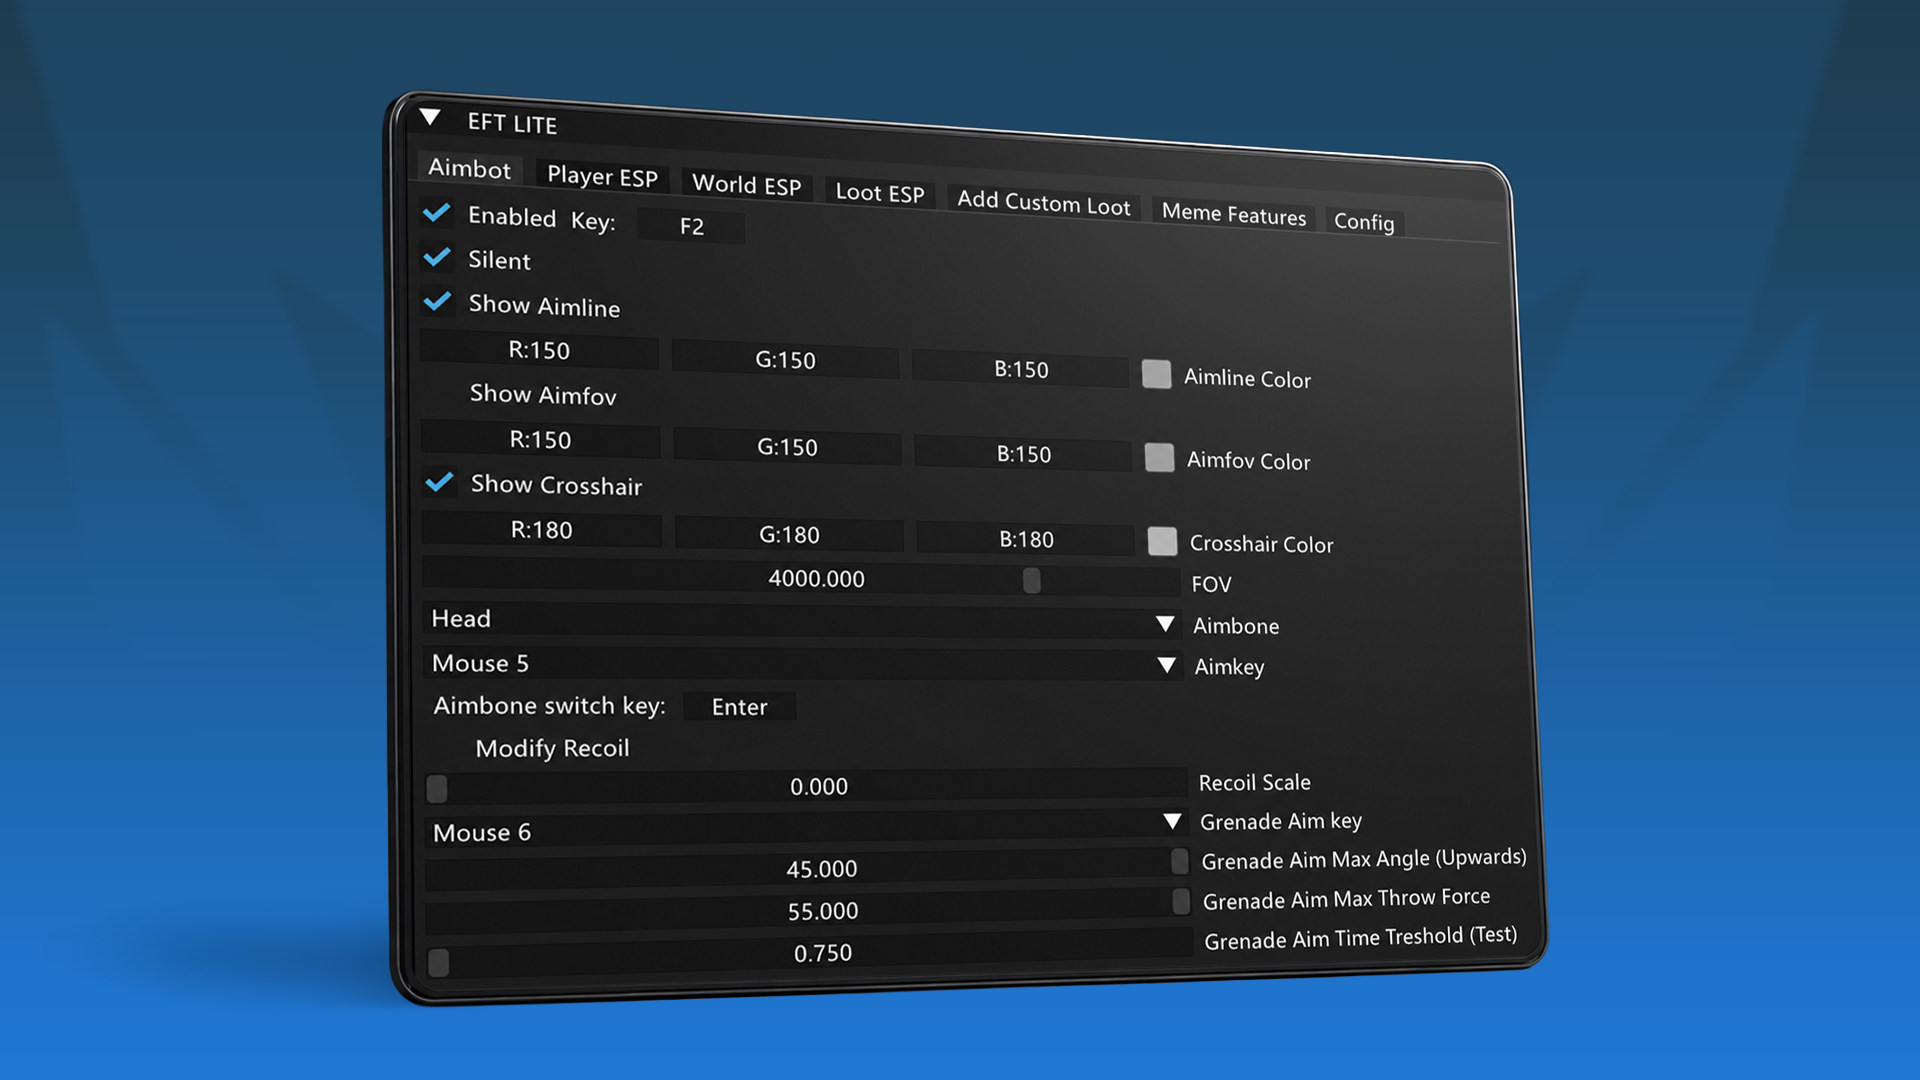Click the Enter aimbone switch key button
This screenshot has height=1080, width=1920.
click(739, 707)
